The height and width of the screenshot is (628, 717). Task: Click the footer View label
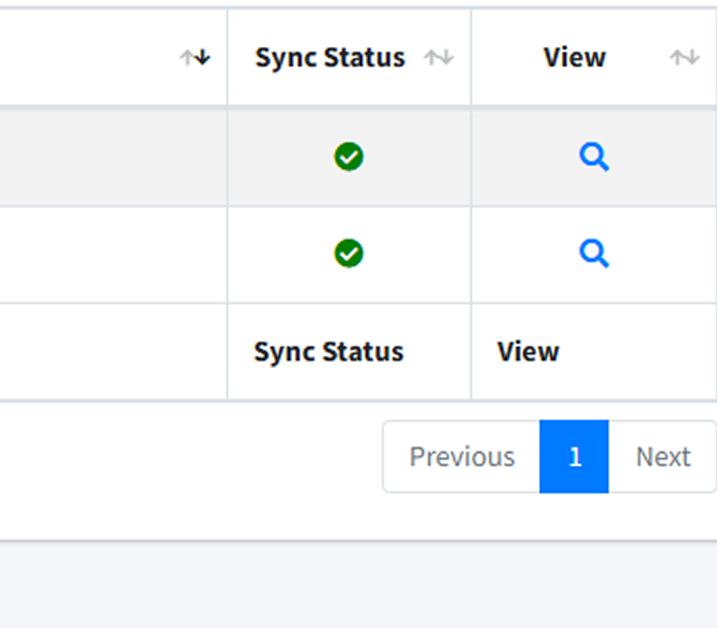pyautogui.click(x=528, y=352)
